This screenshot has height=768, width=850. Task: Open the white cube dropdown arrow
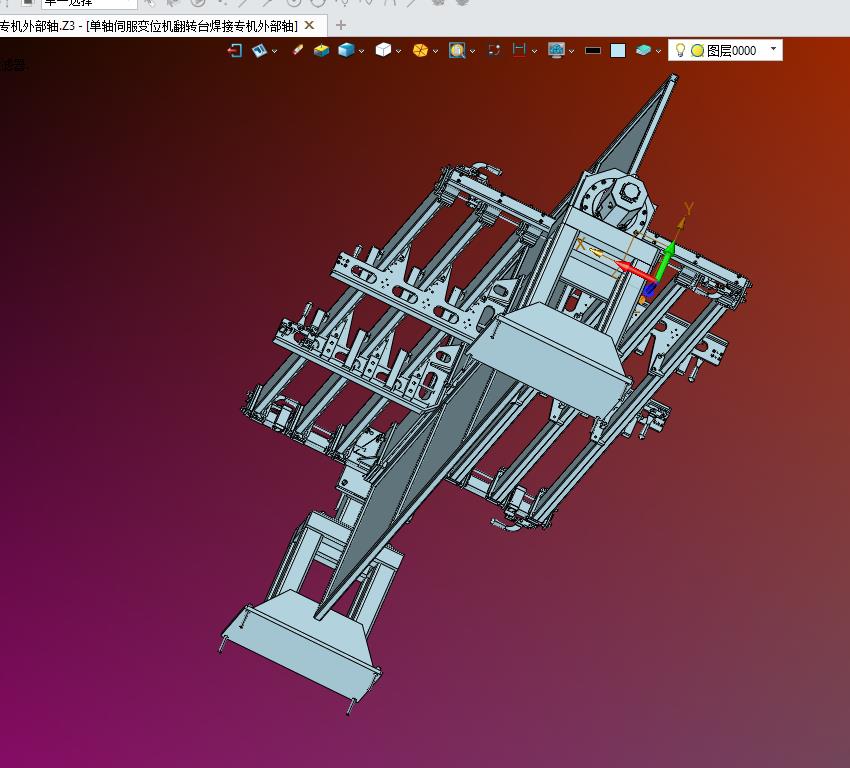pyautogui.click(x=398, y=51)
